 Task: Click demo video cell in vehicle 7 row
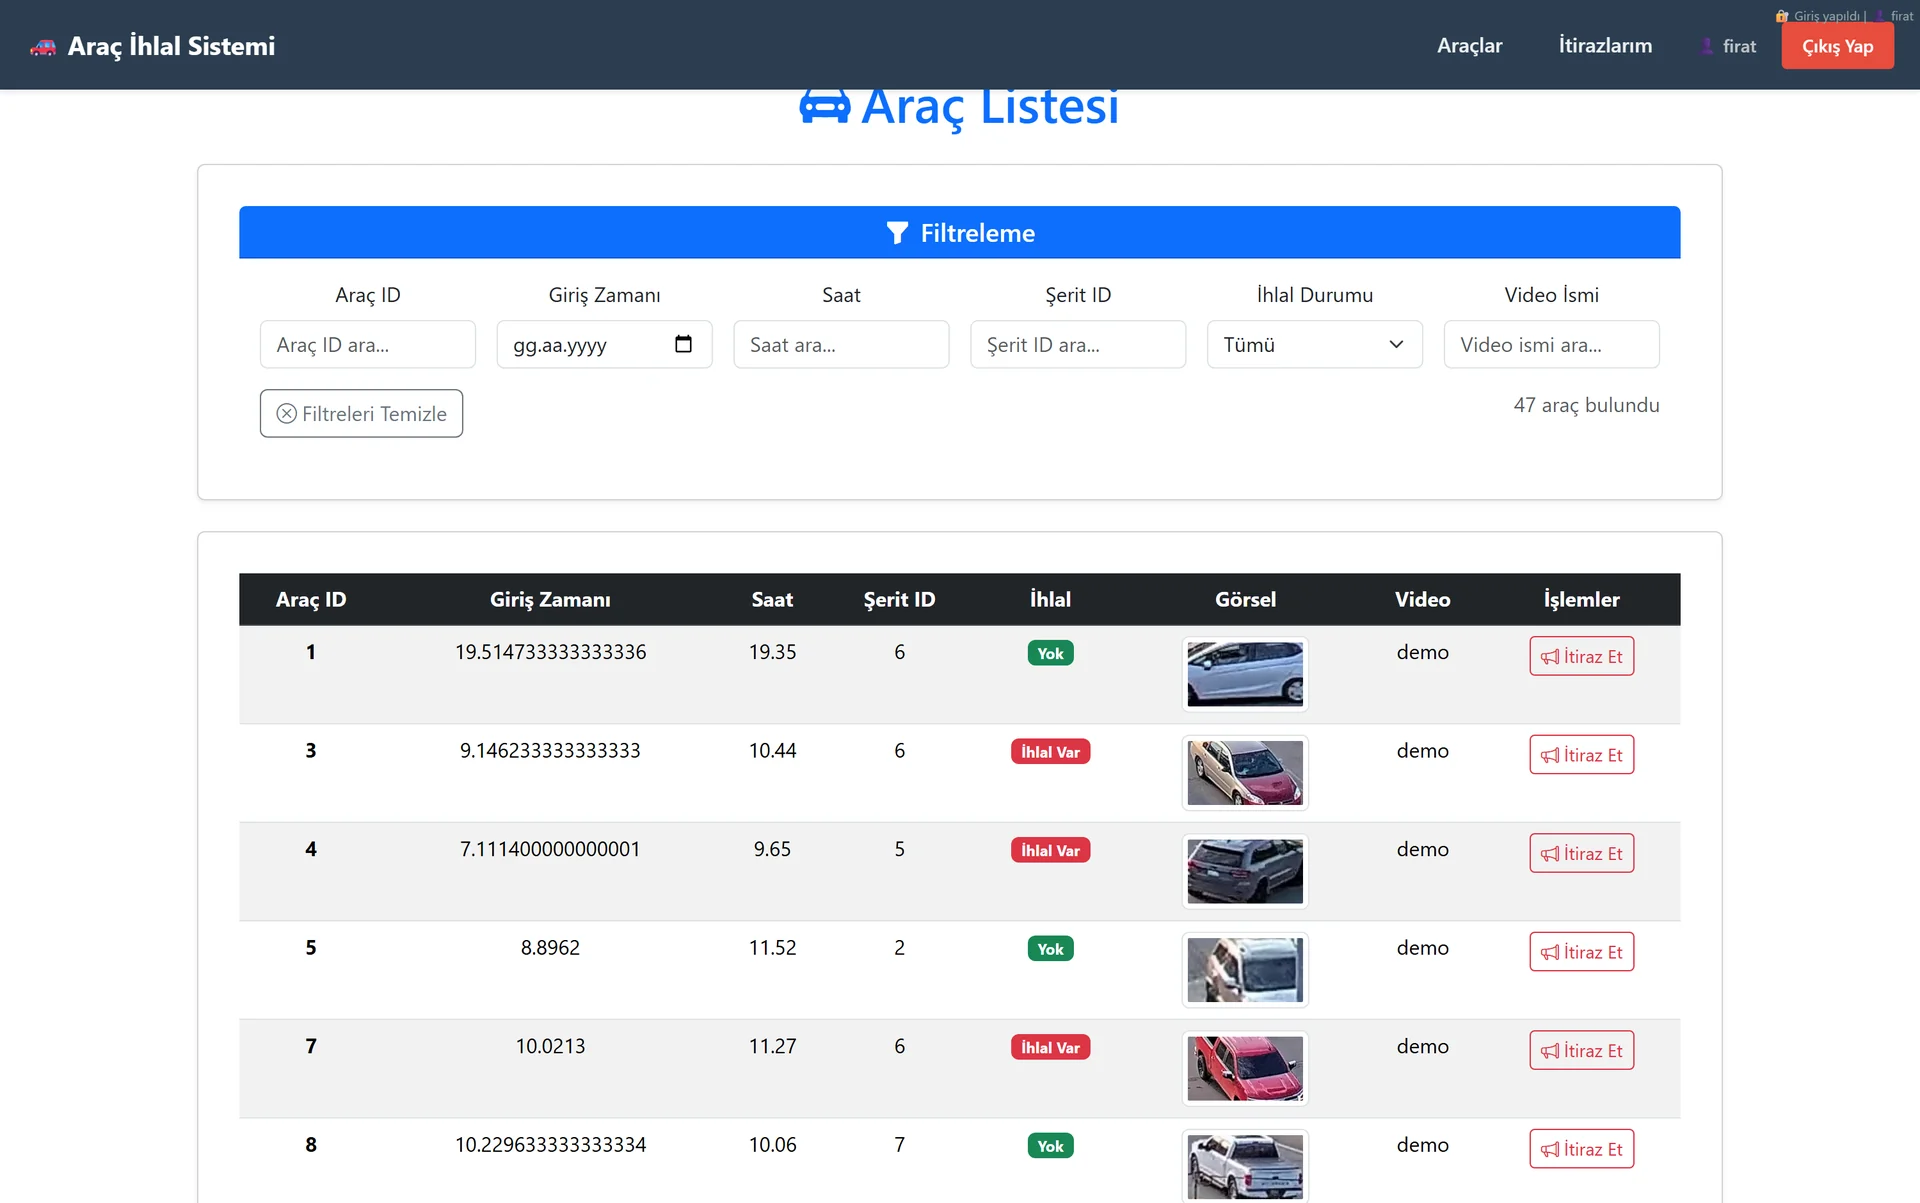pos(1422,1046)
